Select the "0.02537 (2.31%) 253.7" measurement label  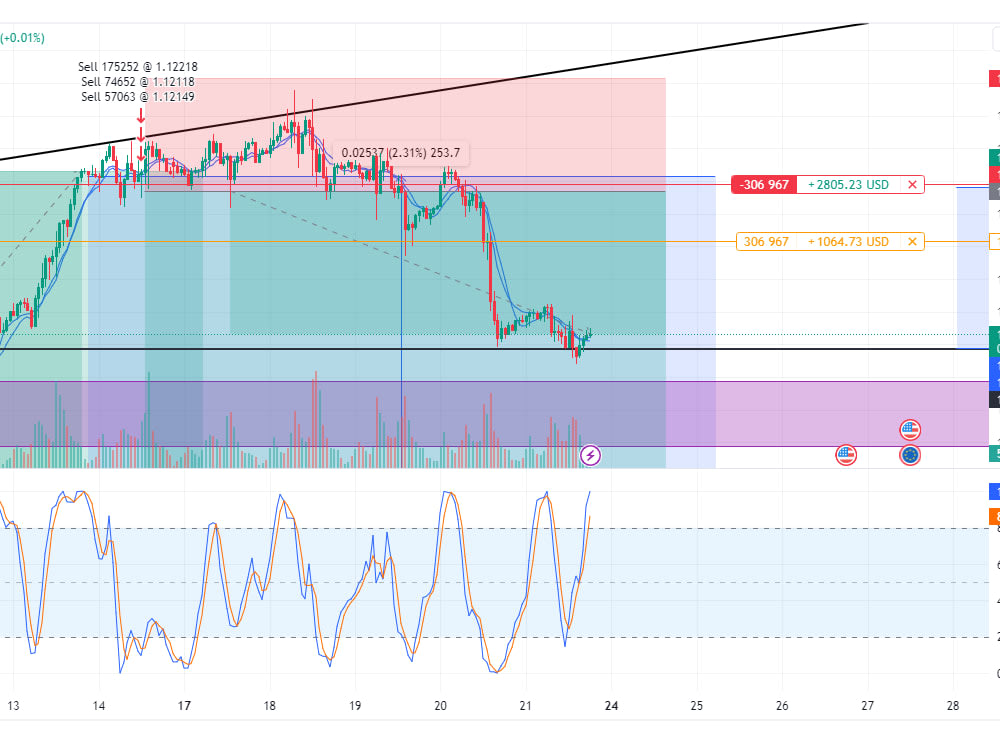point(400,153)
